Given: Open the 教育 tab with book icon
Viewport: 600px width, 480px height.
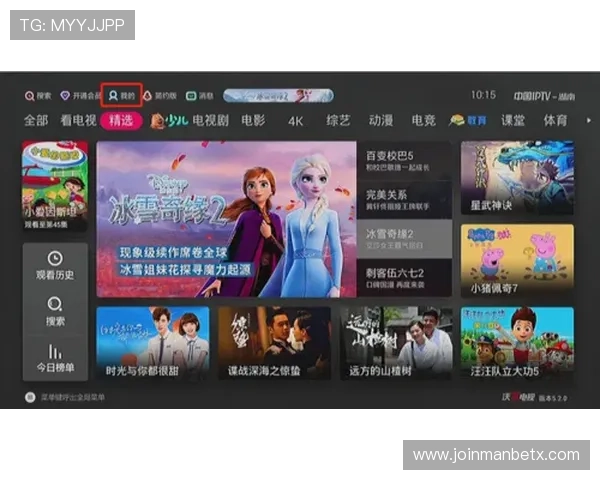Looking at the screenshot, I should click(468, 121).
